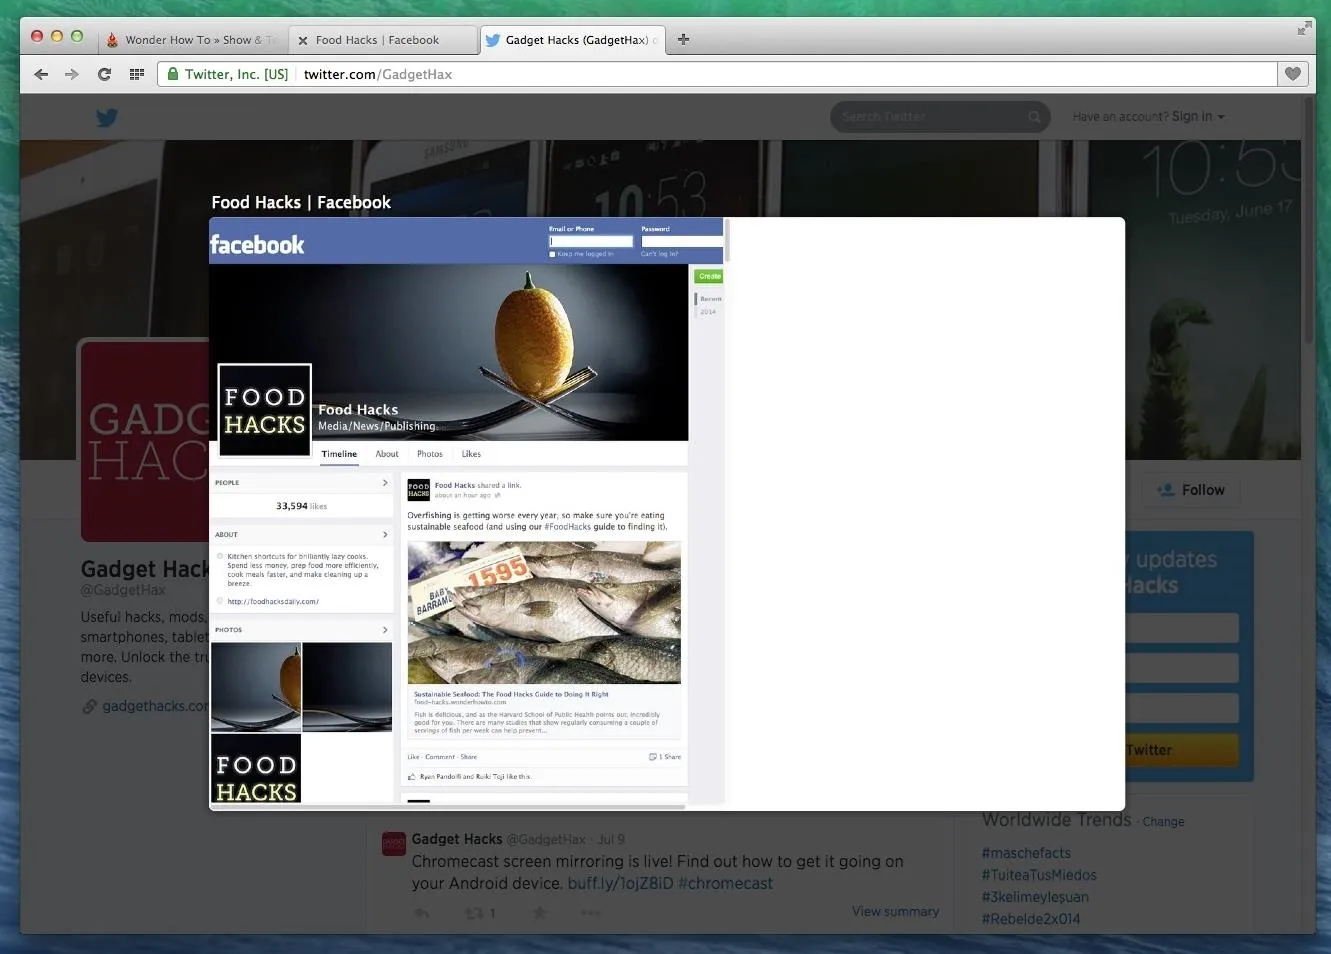Viewport: 1331px width, 954px height.
Task: Click in the Facebook Password field
Action: click(682, 241)
